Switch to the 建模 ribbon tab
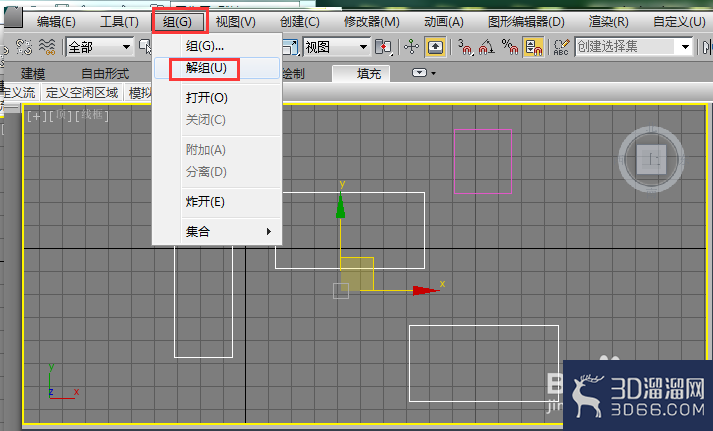Image resolution: width=713 pixels, height=431 pixels. [x=33, y=73]
